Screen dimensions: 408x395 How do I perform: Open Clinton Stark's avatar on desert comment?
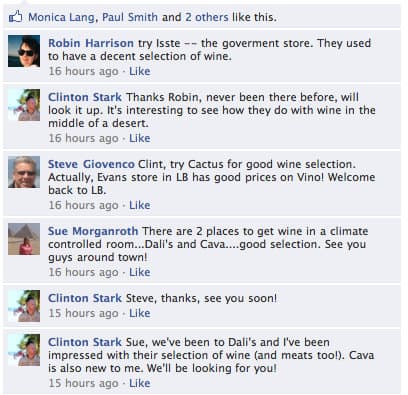pyautogui.click(x=24, y=105)
